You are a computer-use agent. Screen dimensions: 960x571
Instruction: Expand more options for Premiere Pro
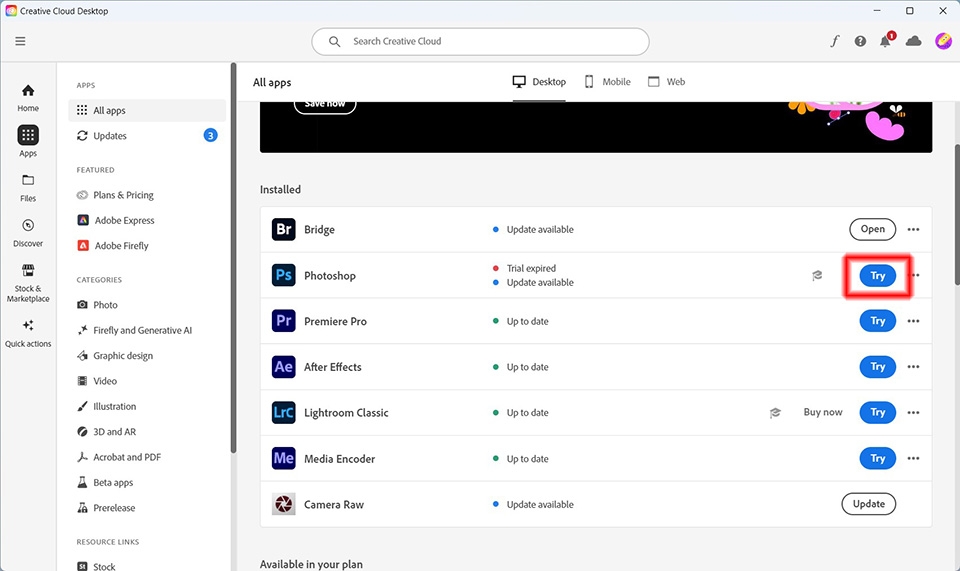click(x=913, y=321)
